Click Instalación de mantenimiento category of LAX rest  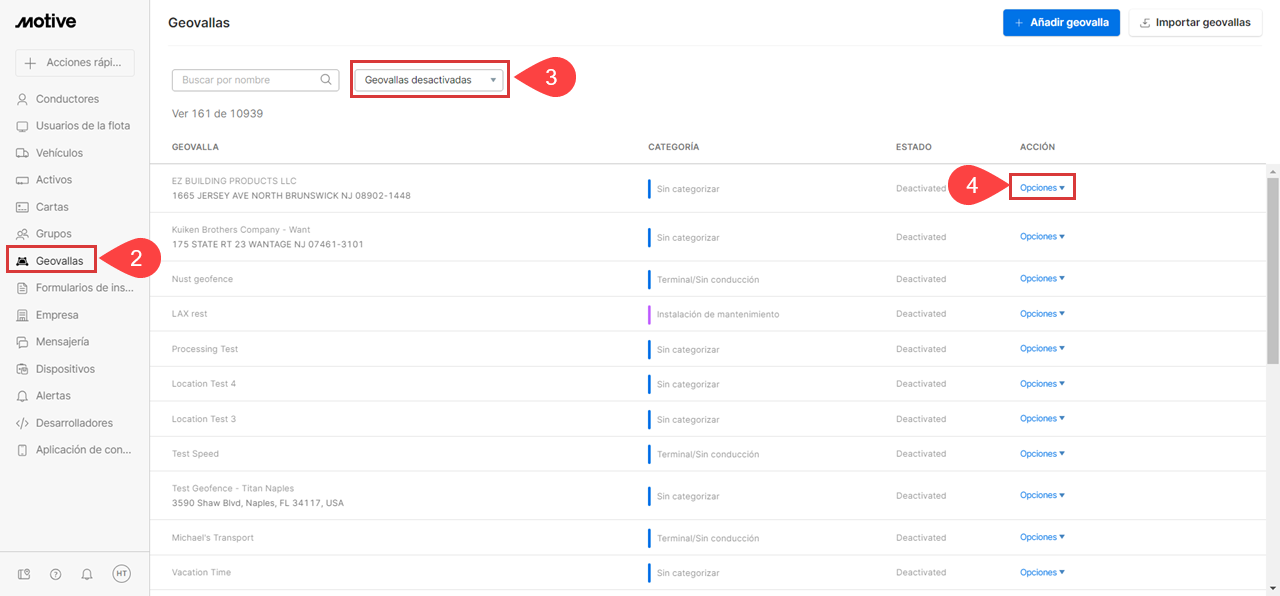[x=717, y=314]
